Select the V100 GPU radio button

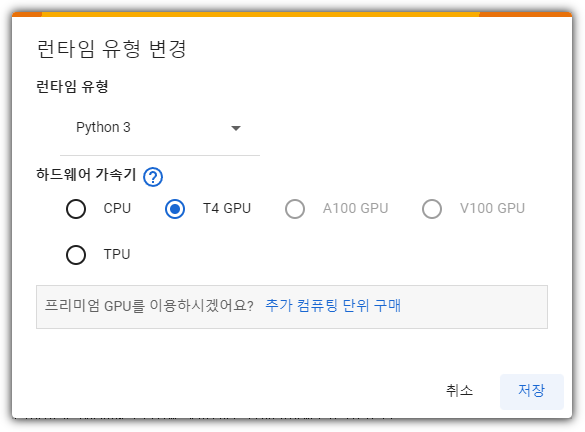(x=432, y=209)
